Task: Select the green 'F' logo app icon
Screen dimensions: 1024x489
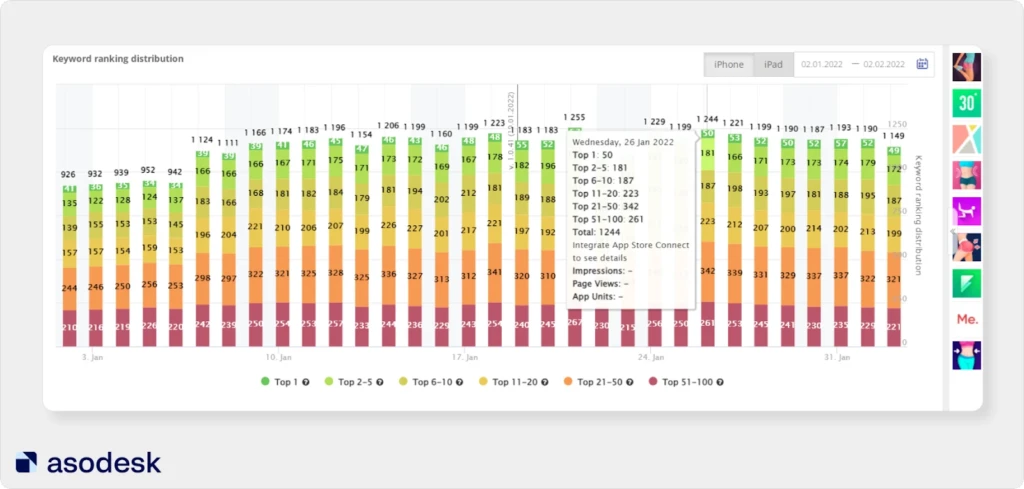Action: [x=967, y=283]
